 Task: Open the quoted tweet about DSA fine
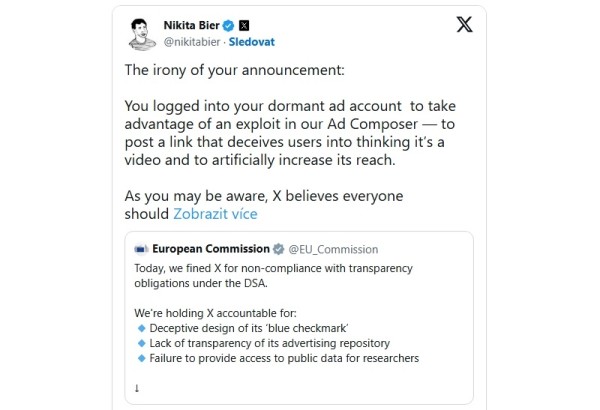(299, 318)
